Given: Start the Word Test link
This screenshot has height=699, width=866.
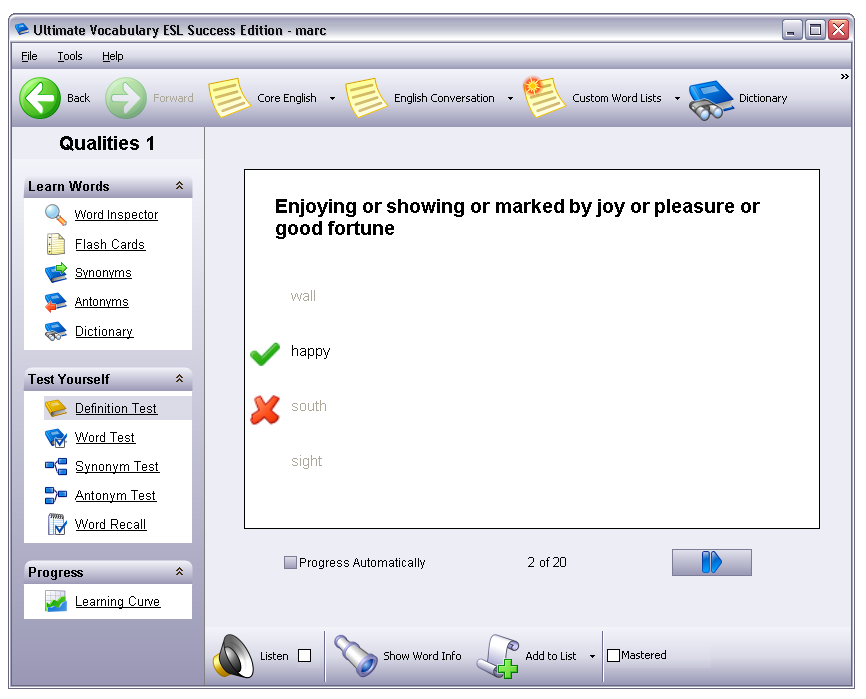Looking at the screenshot, I should pos(105,437).
